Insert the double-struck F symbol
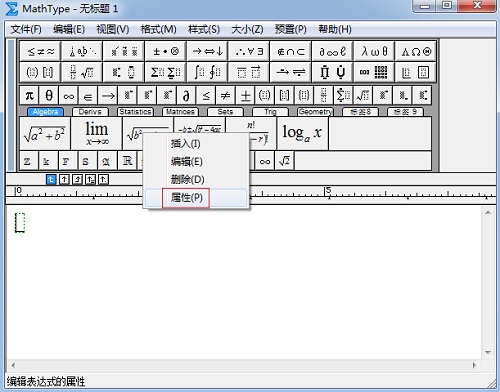This screenshot has height=392, width=500. pos(68,161)
